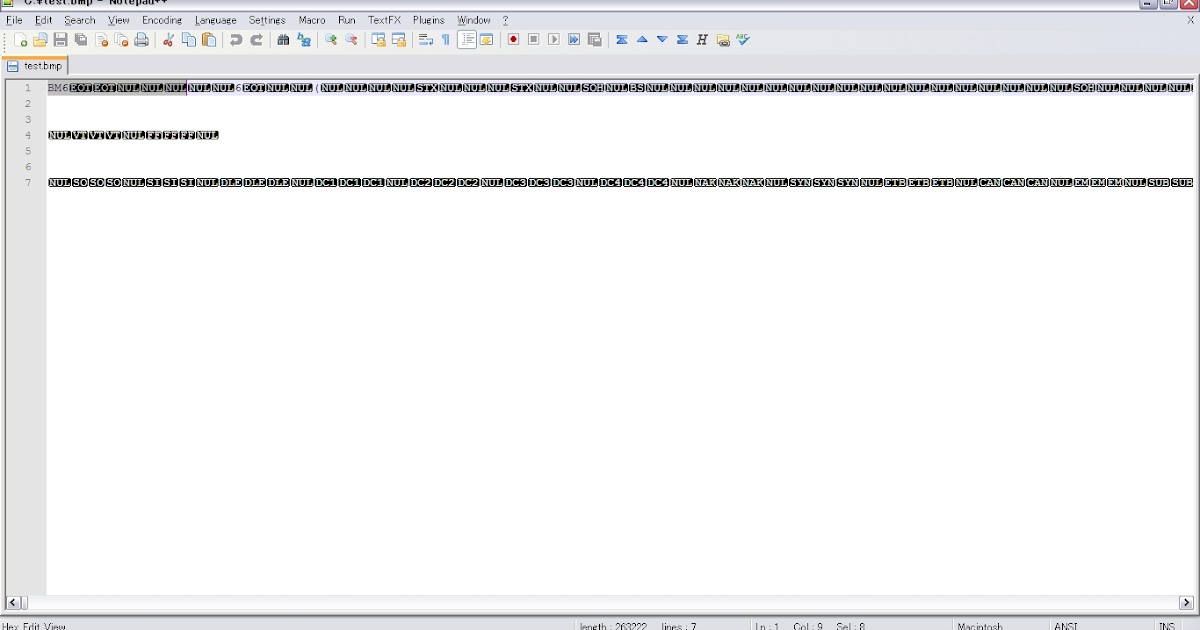The height and width of the screenshot is (630, 1200).
Task: Click the Macintosh line-ending status entry
Action: tap(980, 626)
